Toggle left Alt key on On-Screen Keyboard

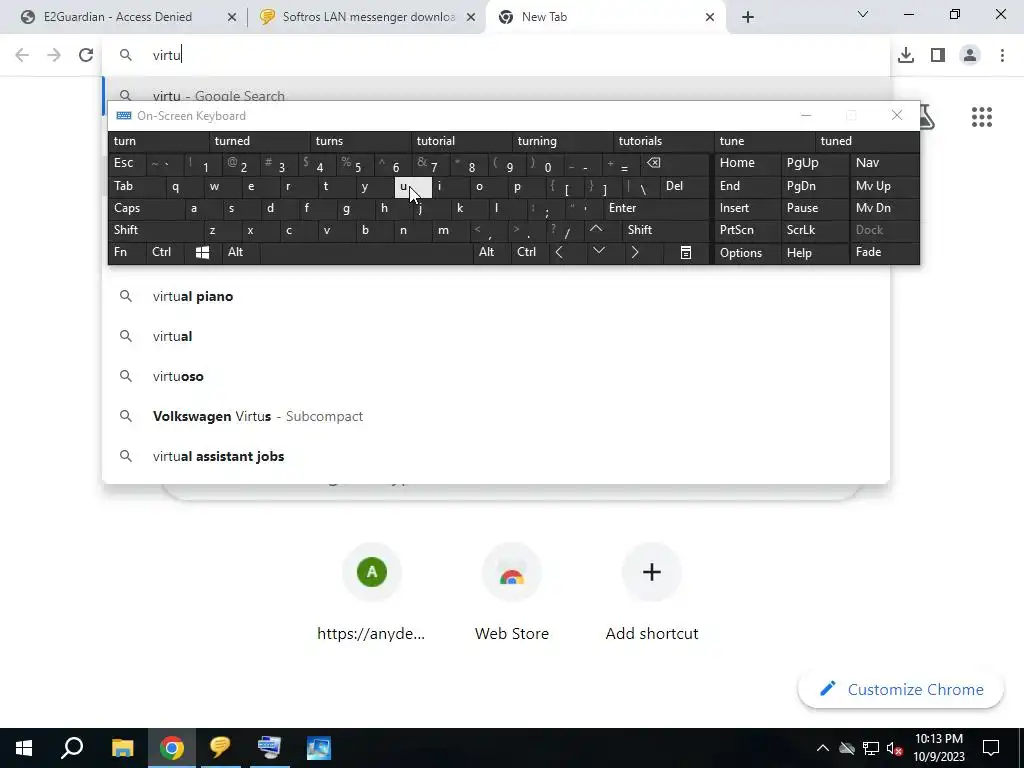point(241,252)
